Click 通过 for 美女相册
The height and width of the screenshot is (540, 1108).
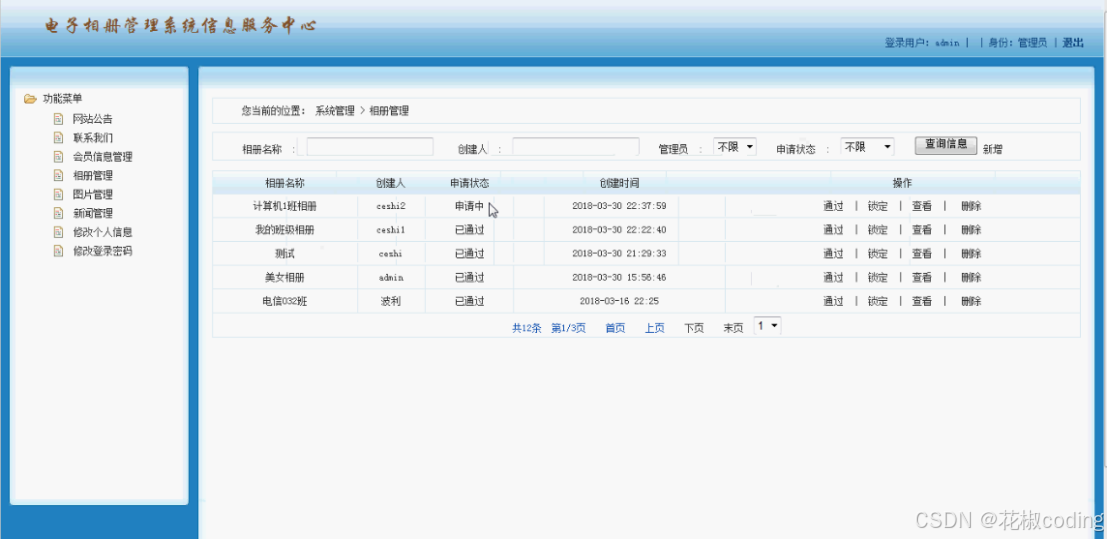(x=833, y=277)
